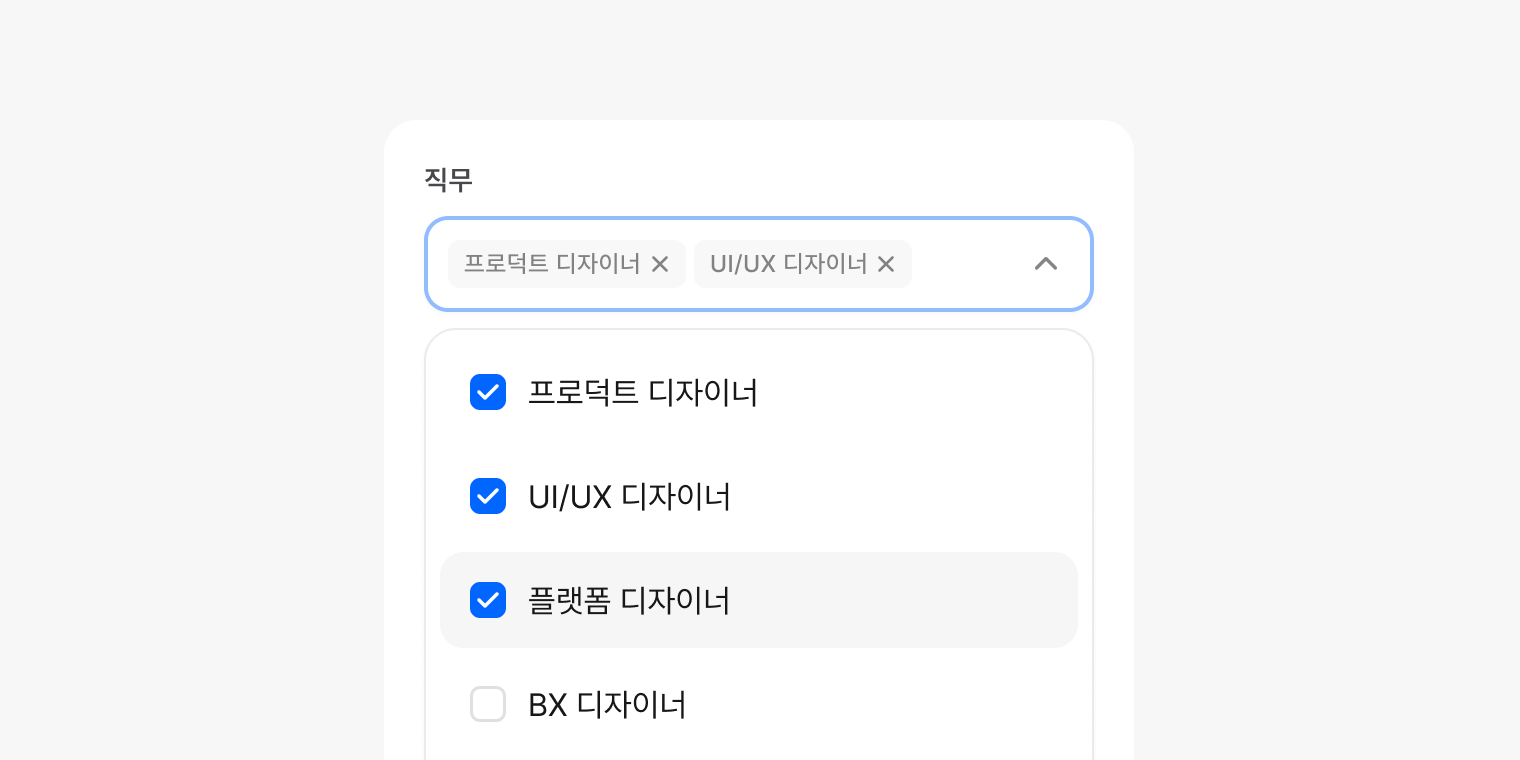
Task: Uncheck the 플랫폼 디자이너 checkbox
Action: [488, 600]
